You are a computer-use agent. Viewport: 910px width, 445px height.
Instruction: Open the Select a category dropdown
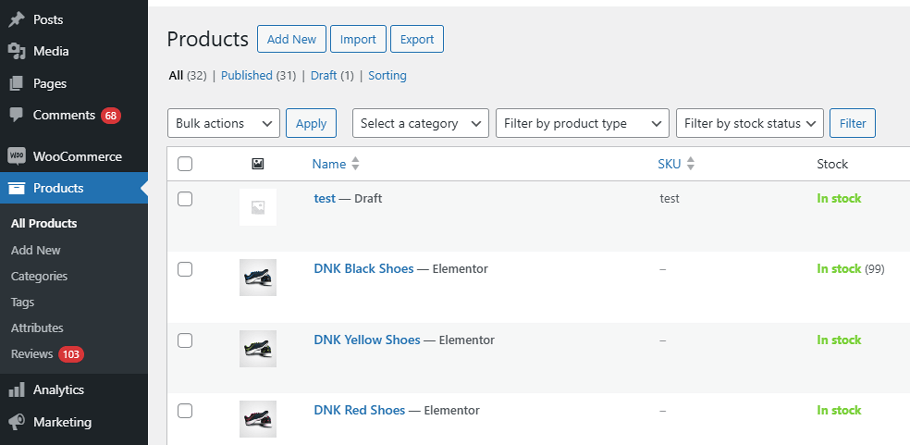[420, 123]
